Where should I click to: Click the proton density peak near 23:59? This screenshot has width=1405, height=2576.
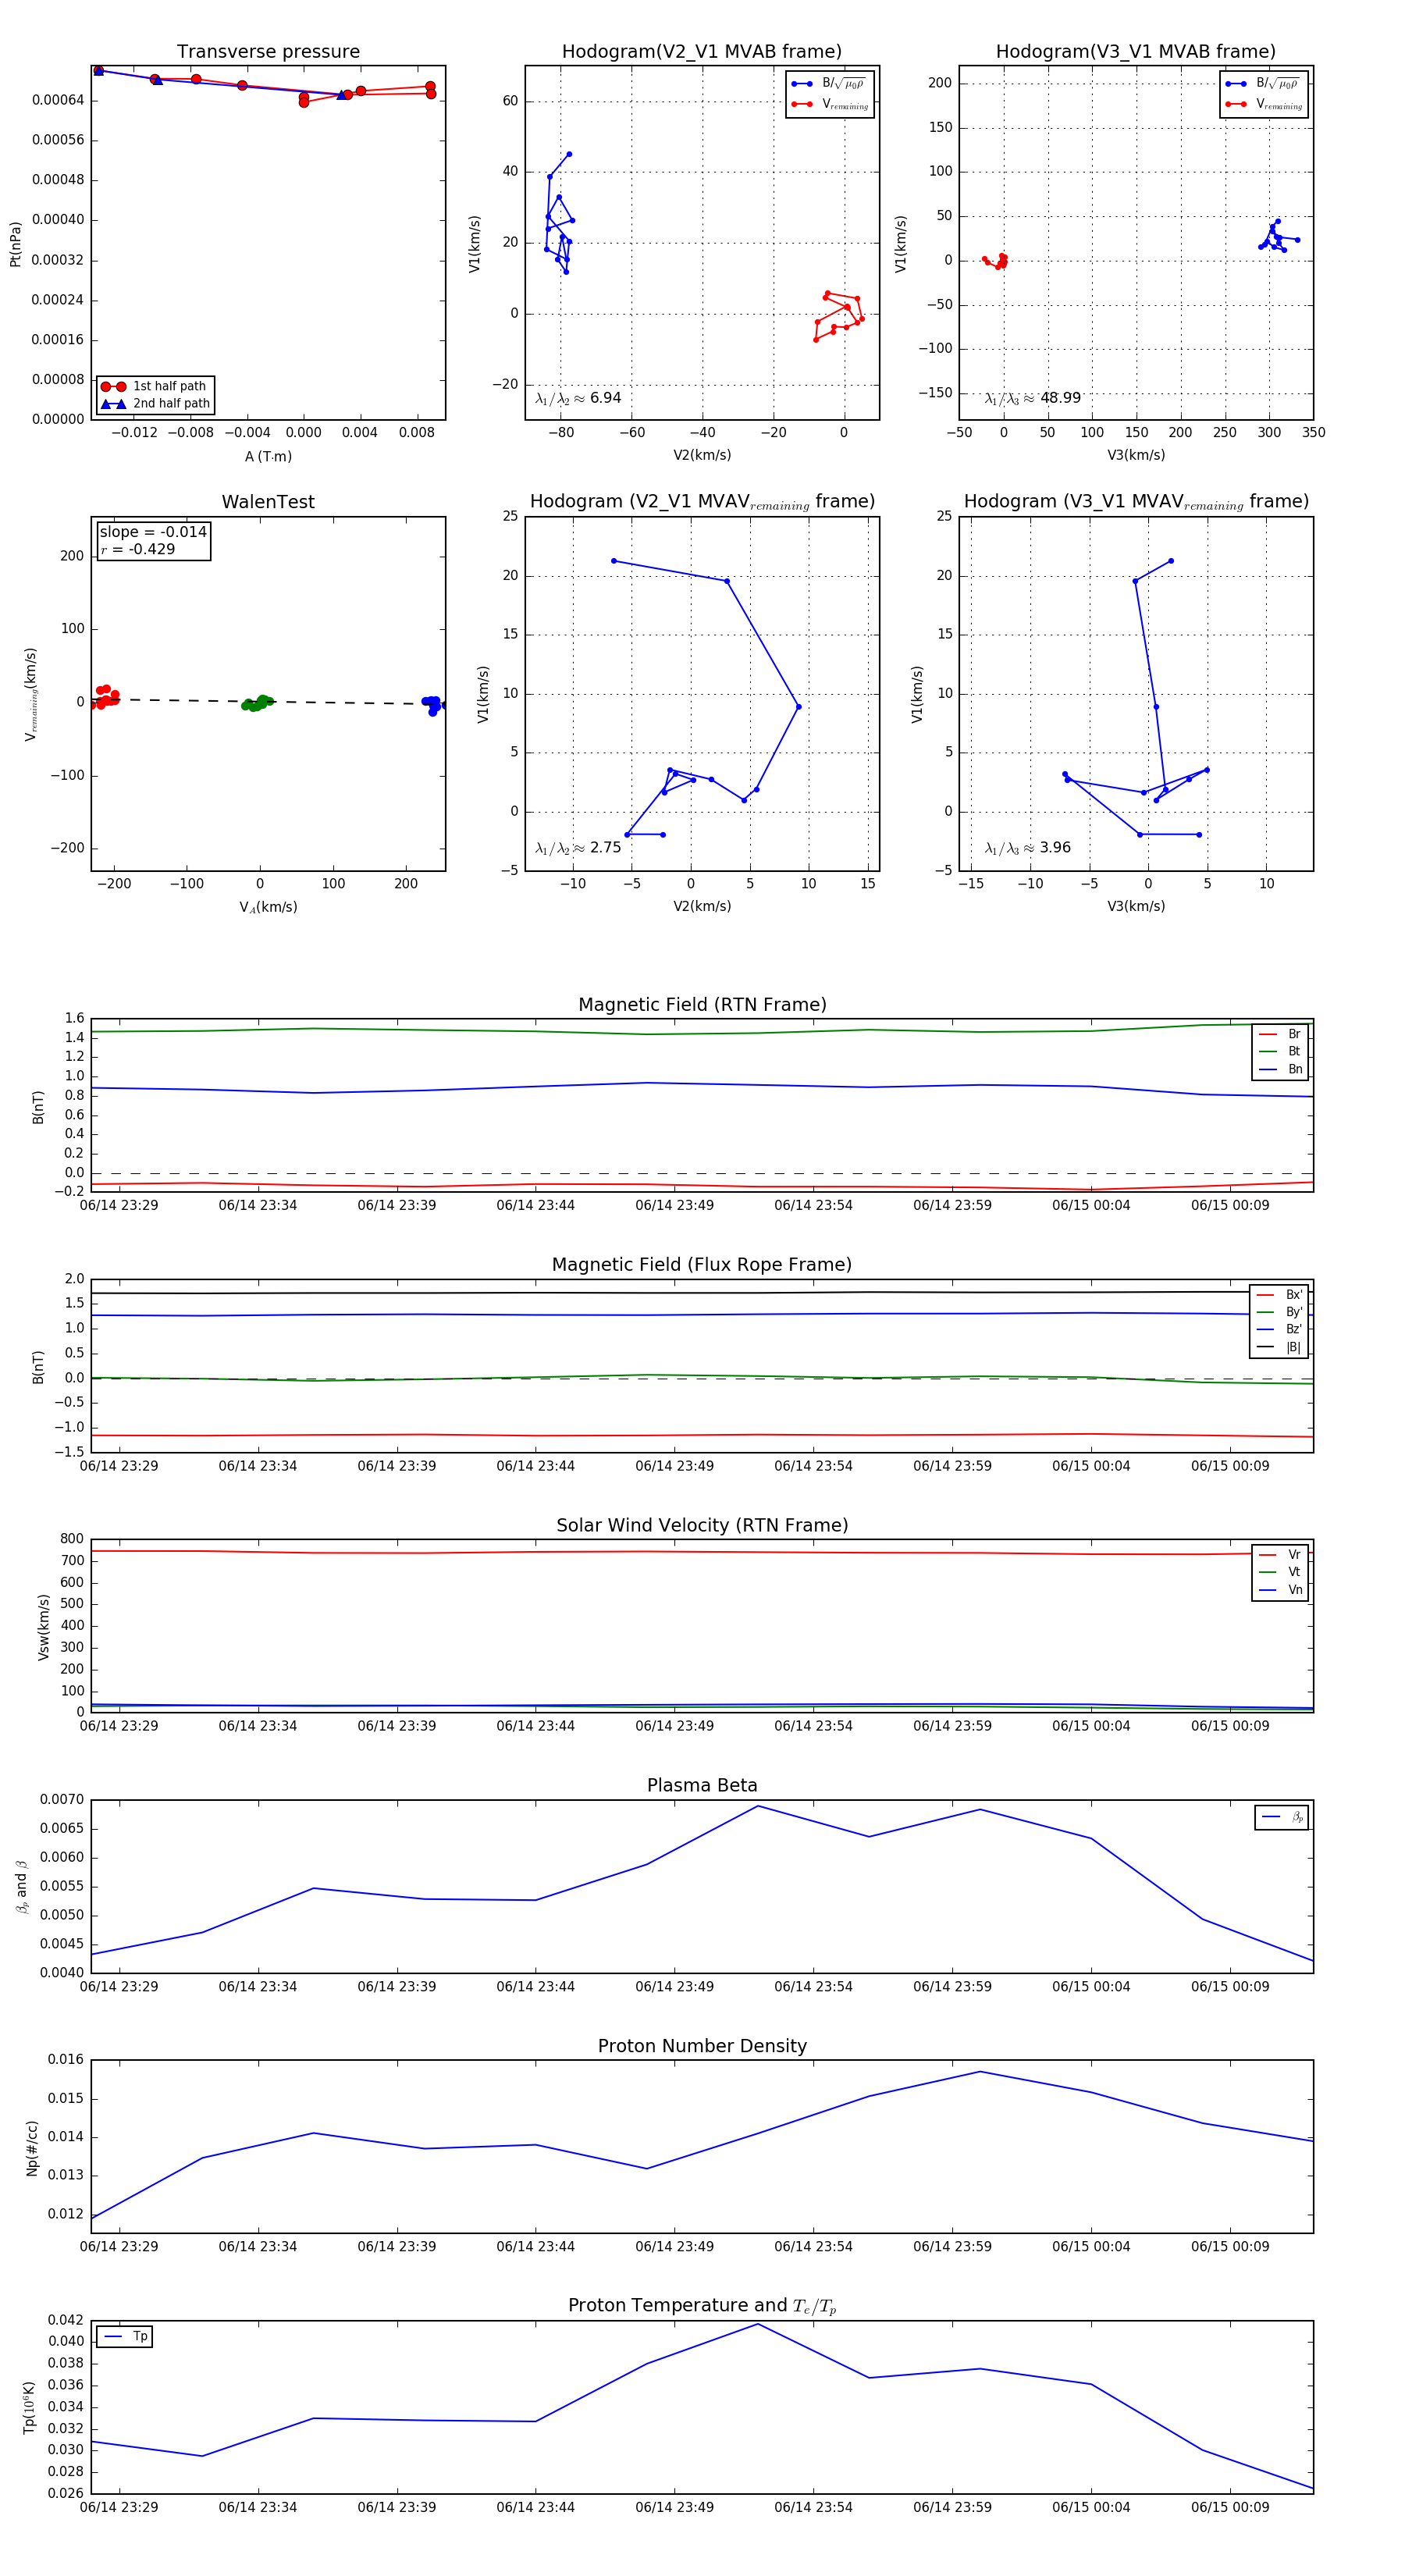pos(980,2072)
